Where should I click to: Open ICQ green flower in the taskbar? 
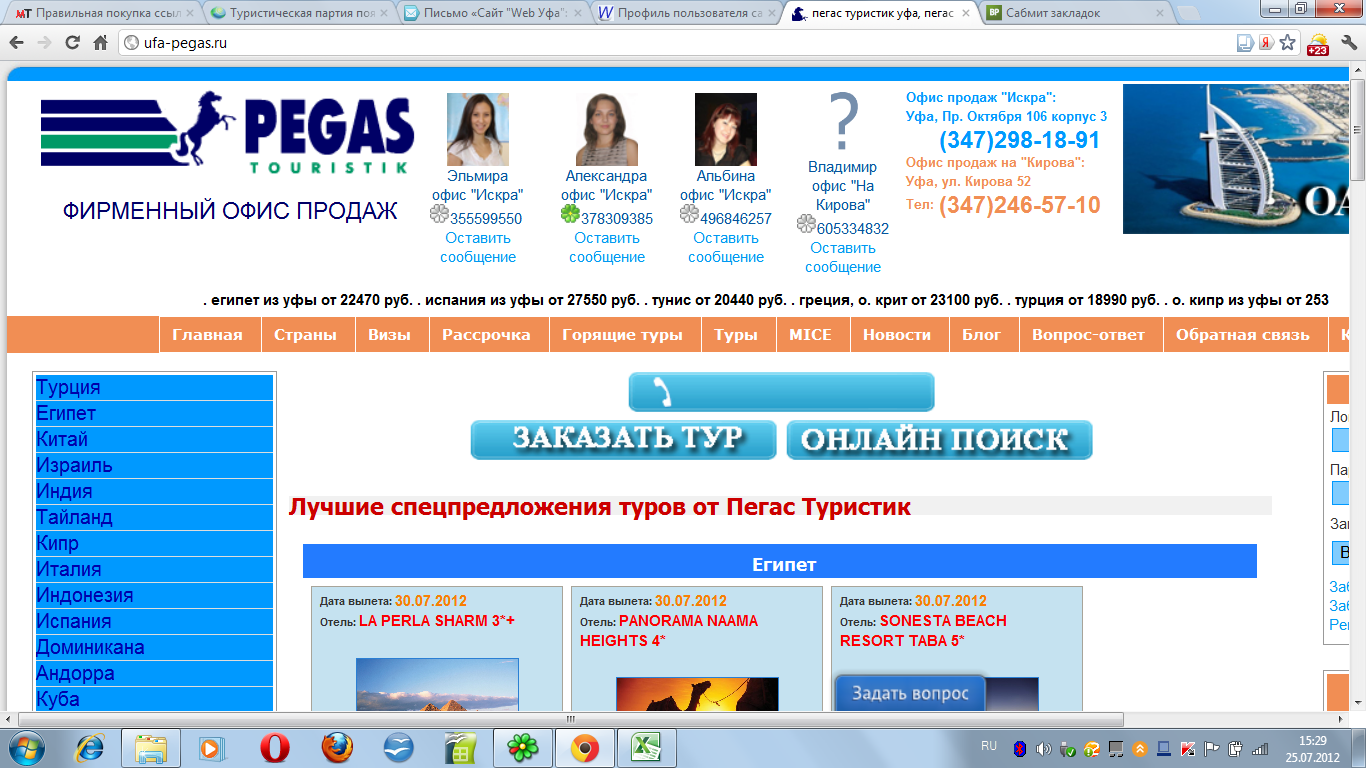pyautogui.click(x=522, y=748)
